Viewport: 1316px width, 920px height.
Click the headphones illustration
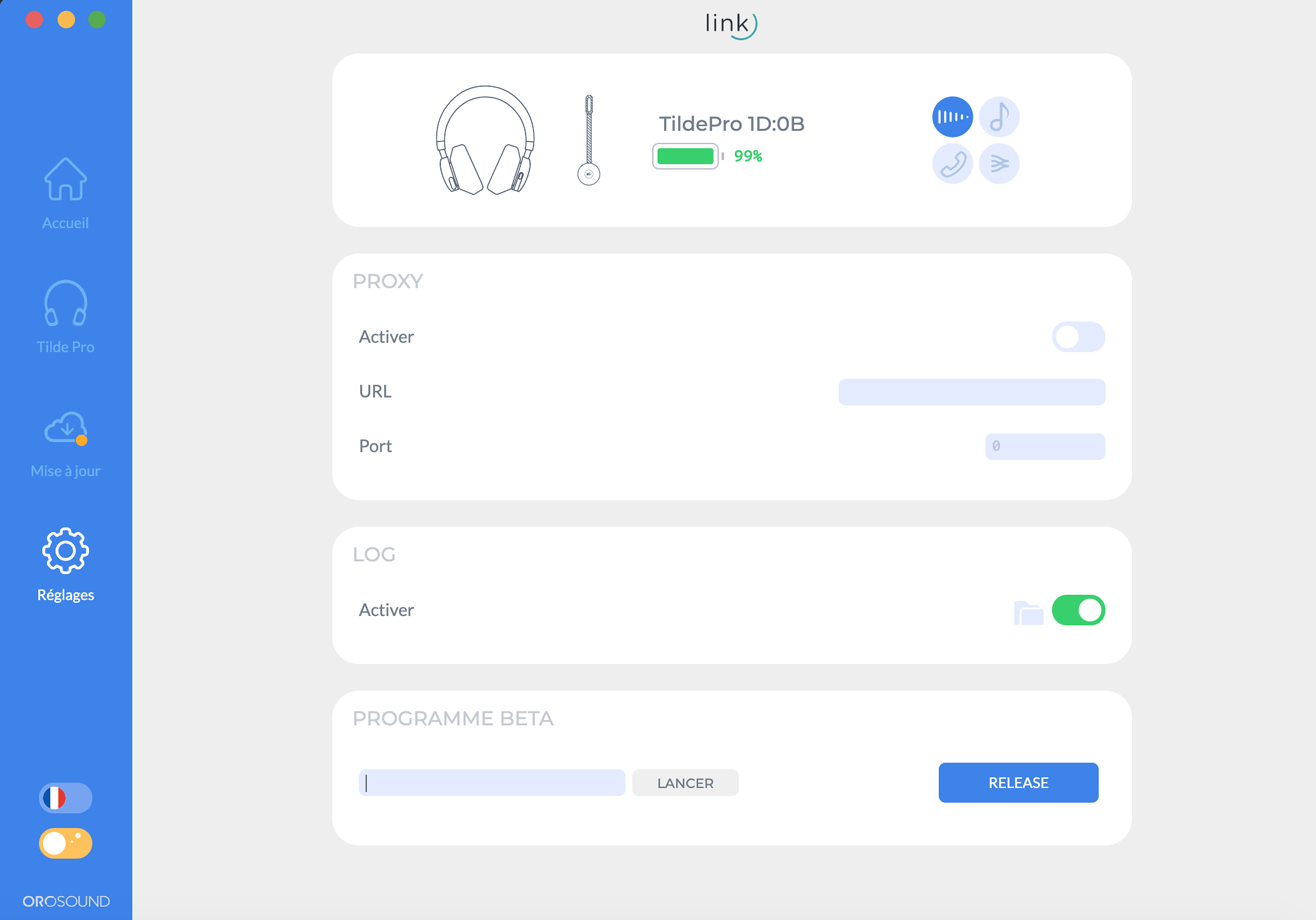(485, 140)
